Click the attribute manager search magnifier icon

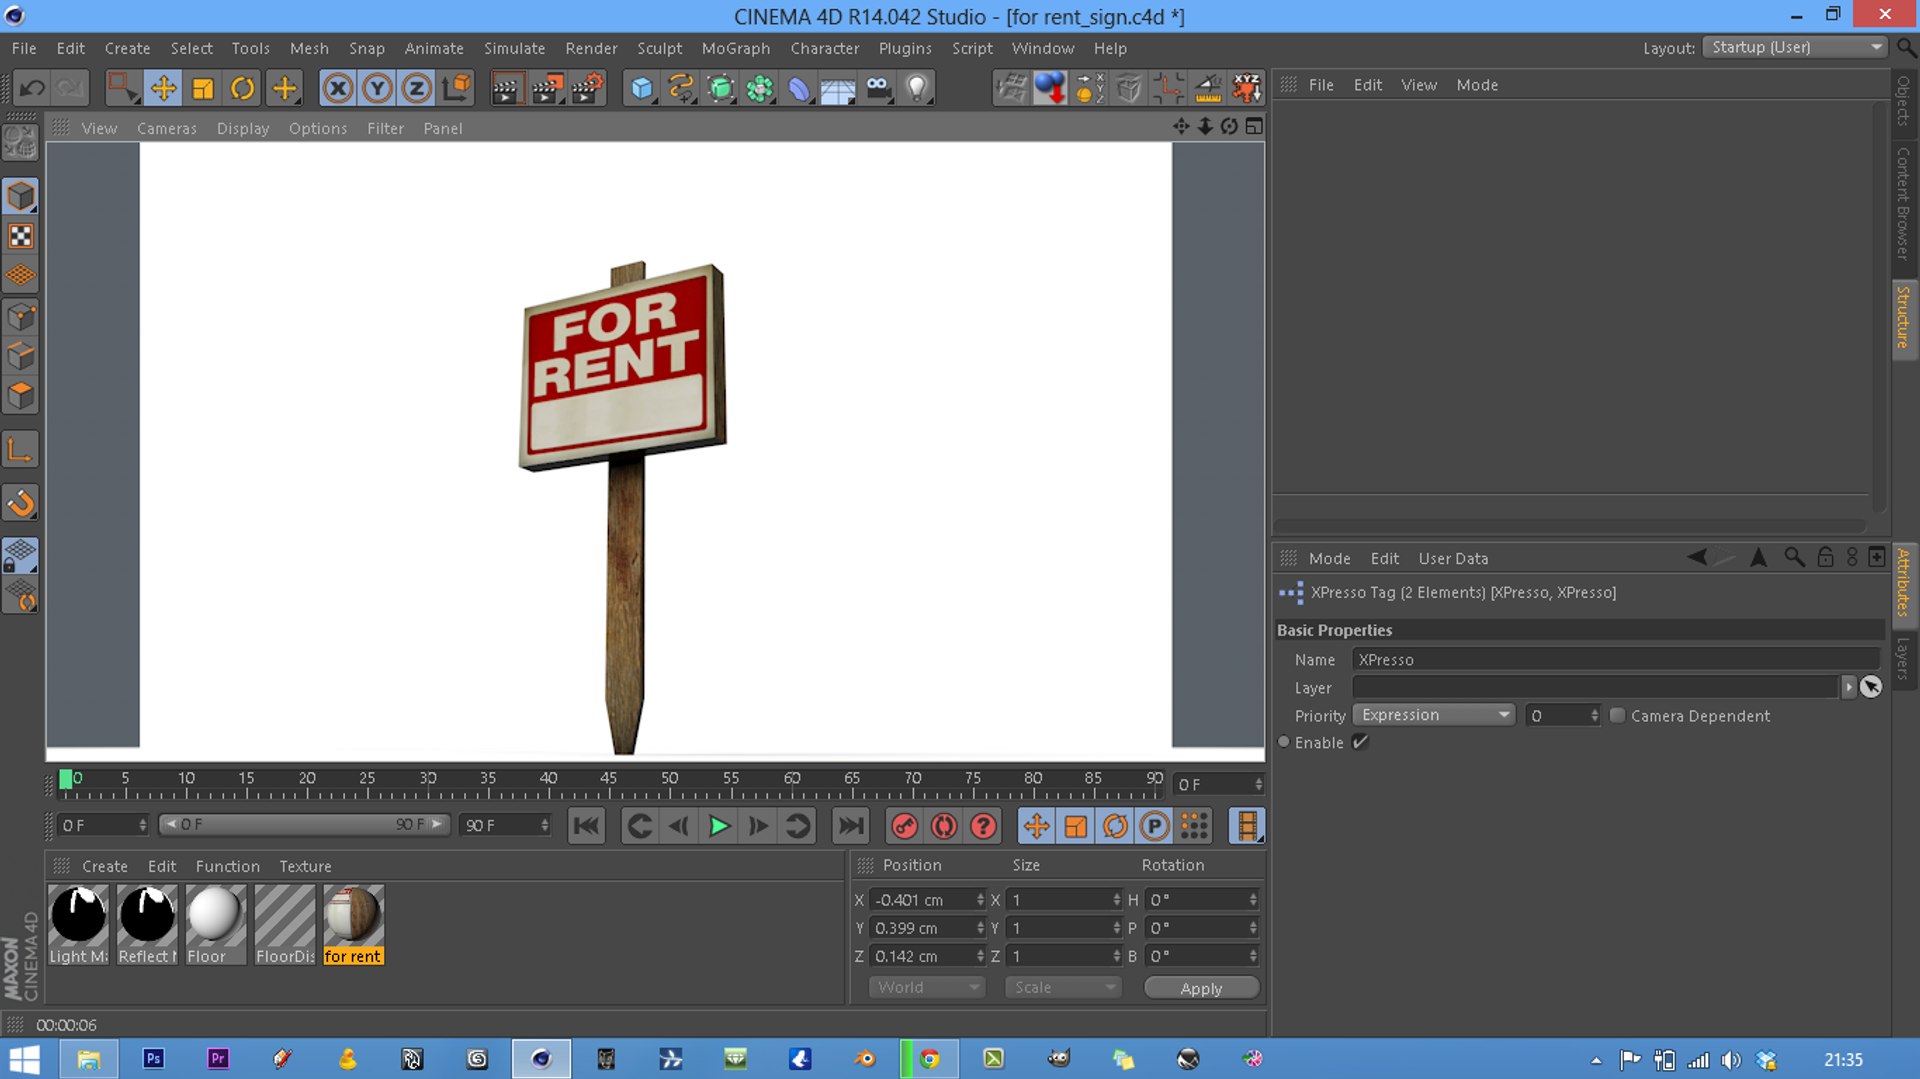[x=1794, y=558]
